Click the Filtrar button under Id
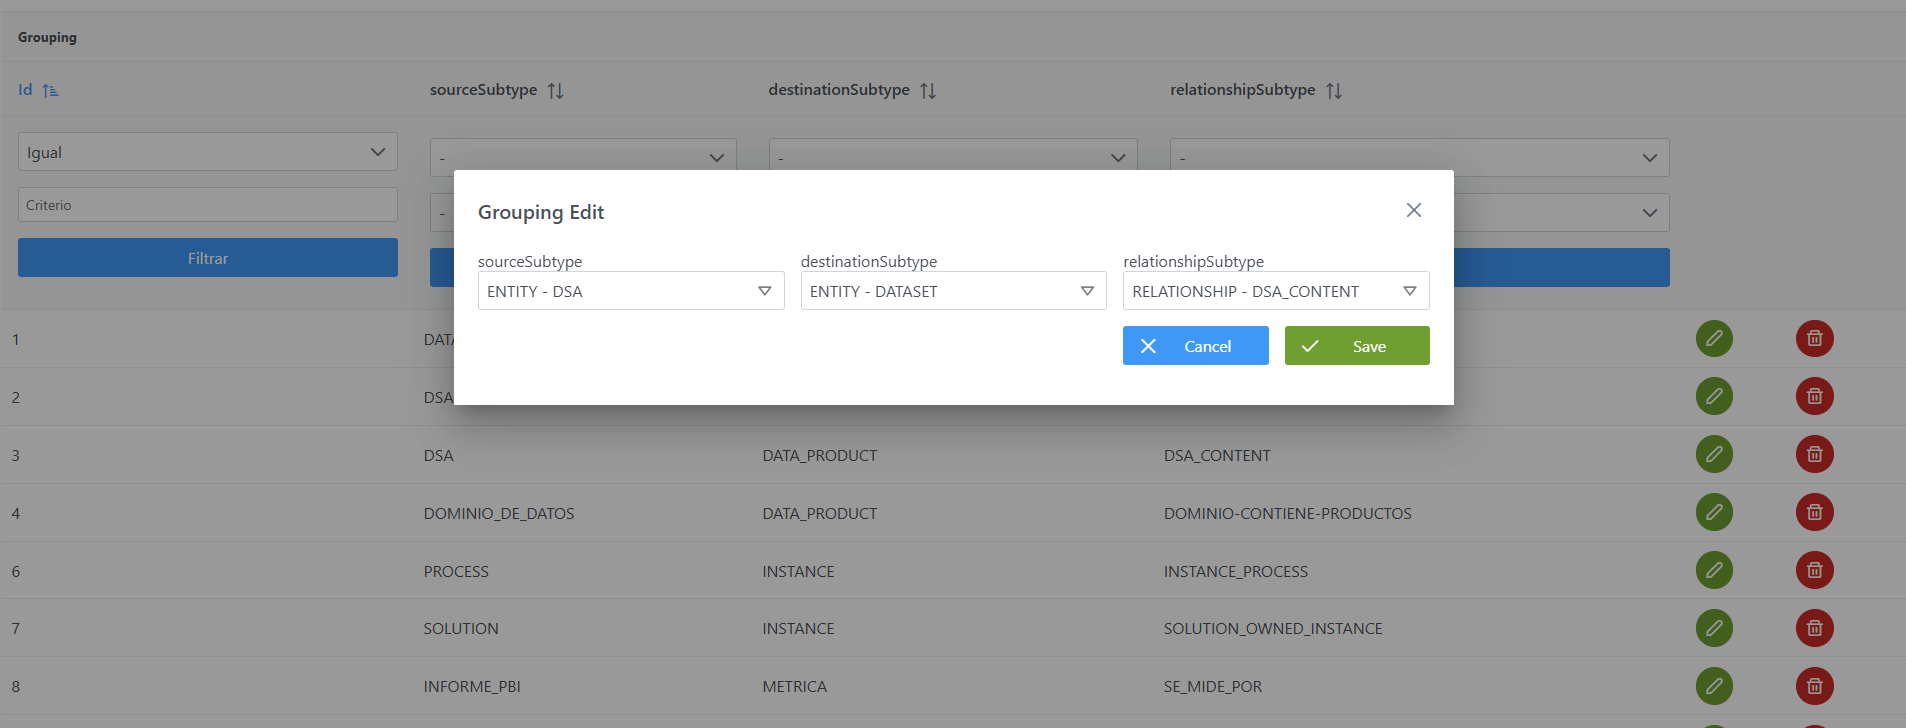Screen dimensions: 1906x728 (x=207, y=258)
